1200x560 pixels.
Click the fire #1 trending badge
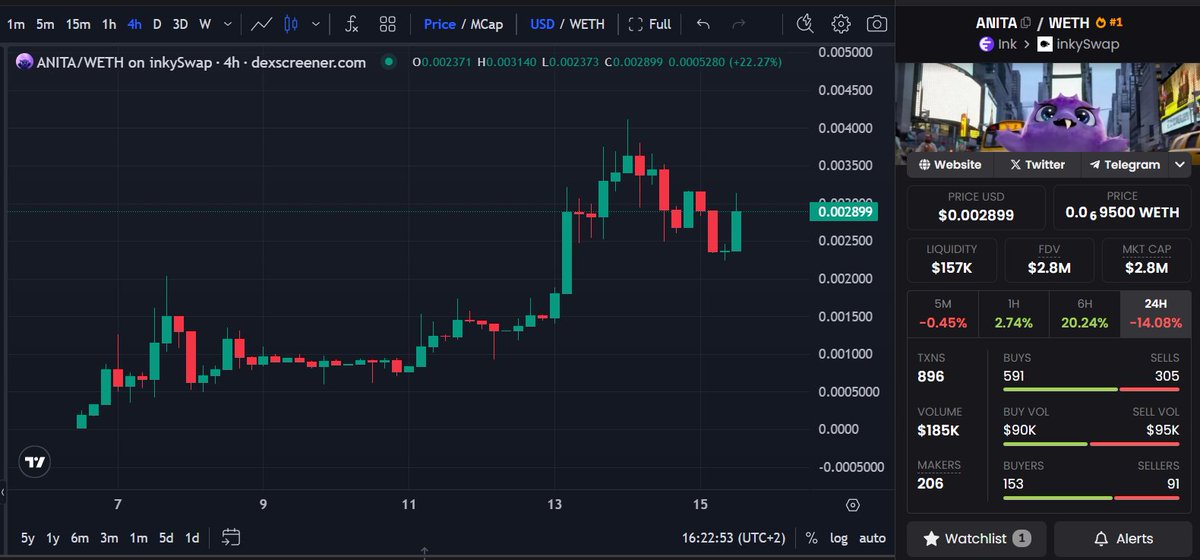pyautogui.click(x=1109, y=22)
